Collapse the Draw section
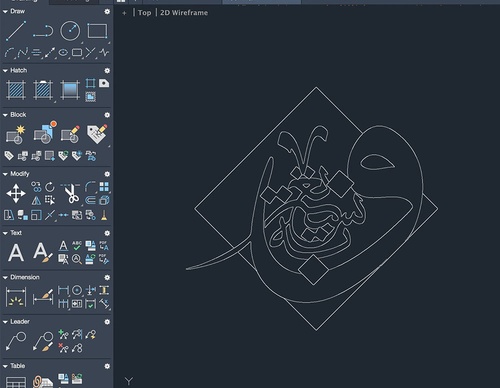The width and height of the screenshot is (500, 388). coord(5,11)
